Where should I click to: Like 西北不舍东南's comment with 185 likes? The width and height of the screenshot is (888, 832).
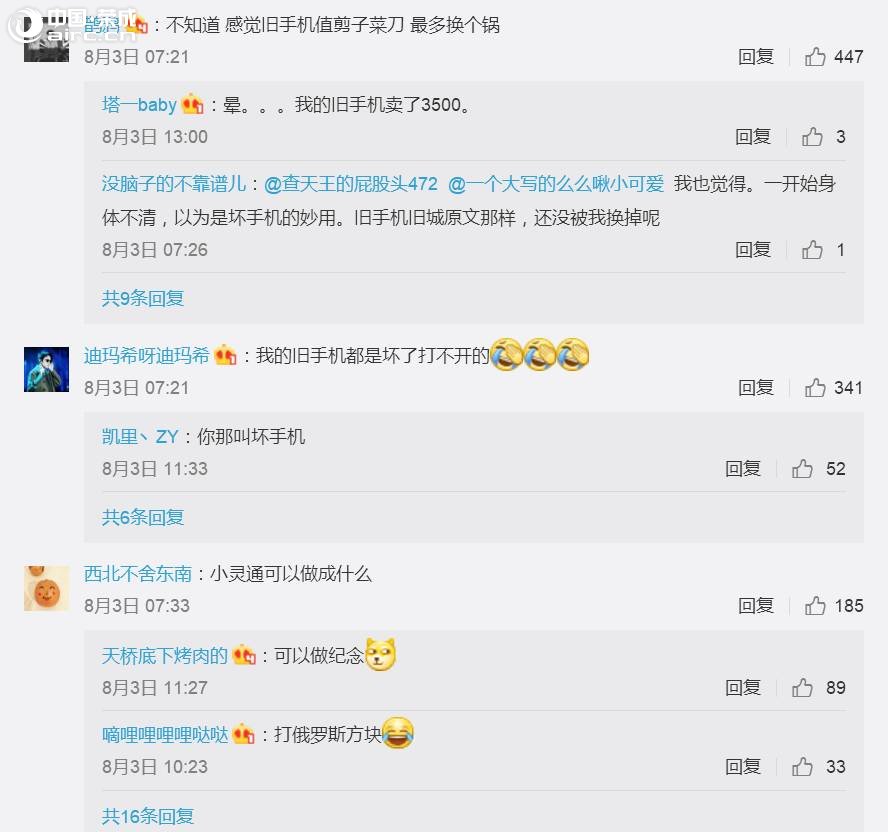pyautogui.click(x=815, y=606)
